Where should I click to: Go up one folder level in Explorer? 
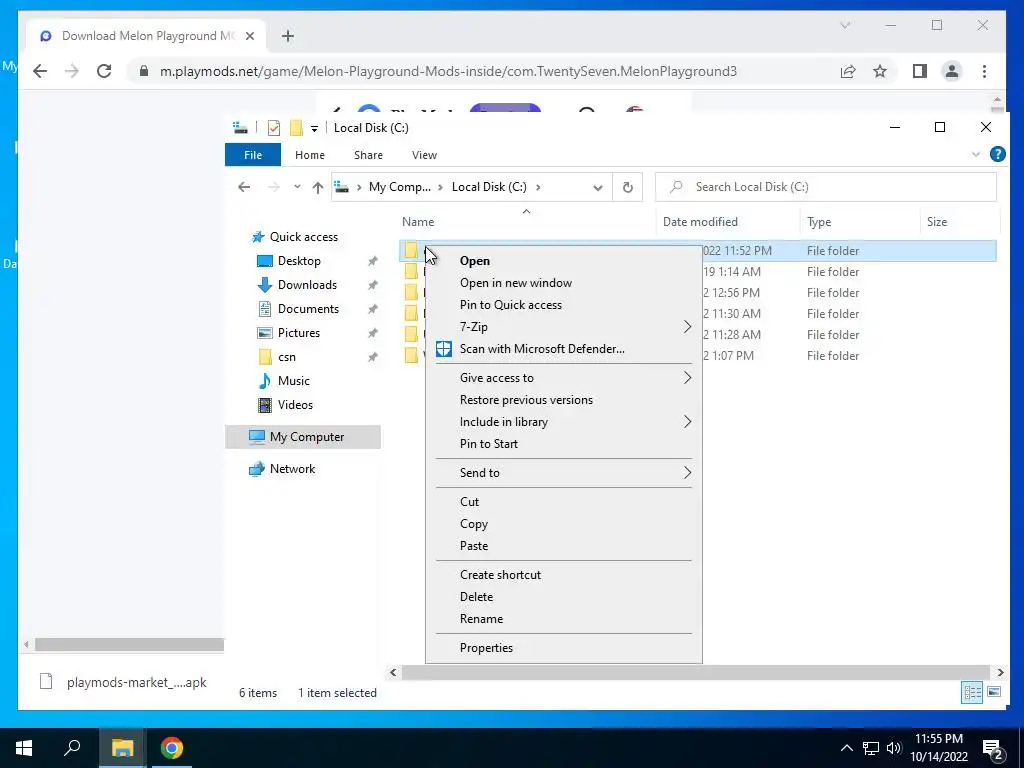(317, 187)
